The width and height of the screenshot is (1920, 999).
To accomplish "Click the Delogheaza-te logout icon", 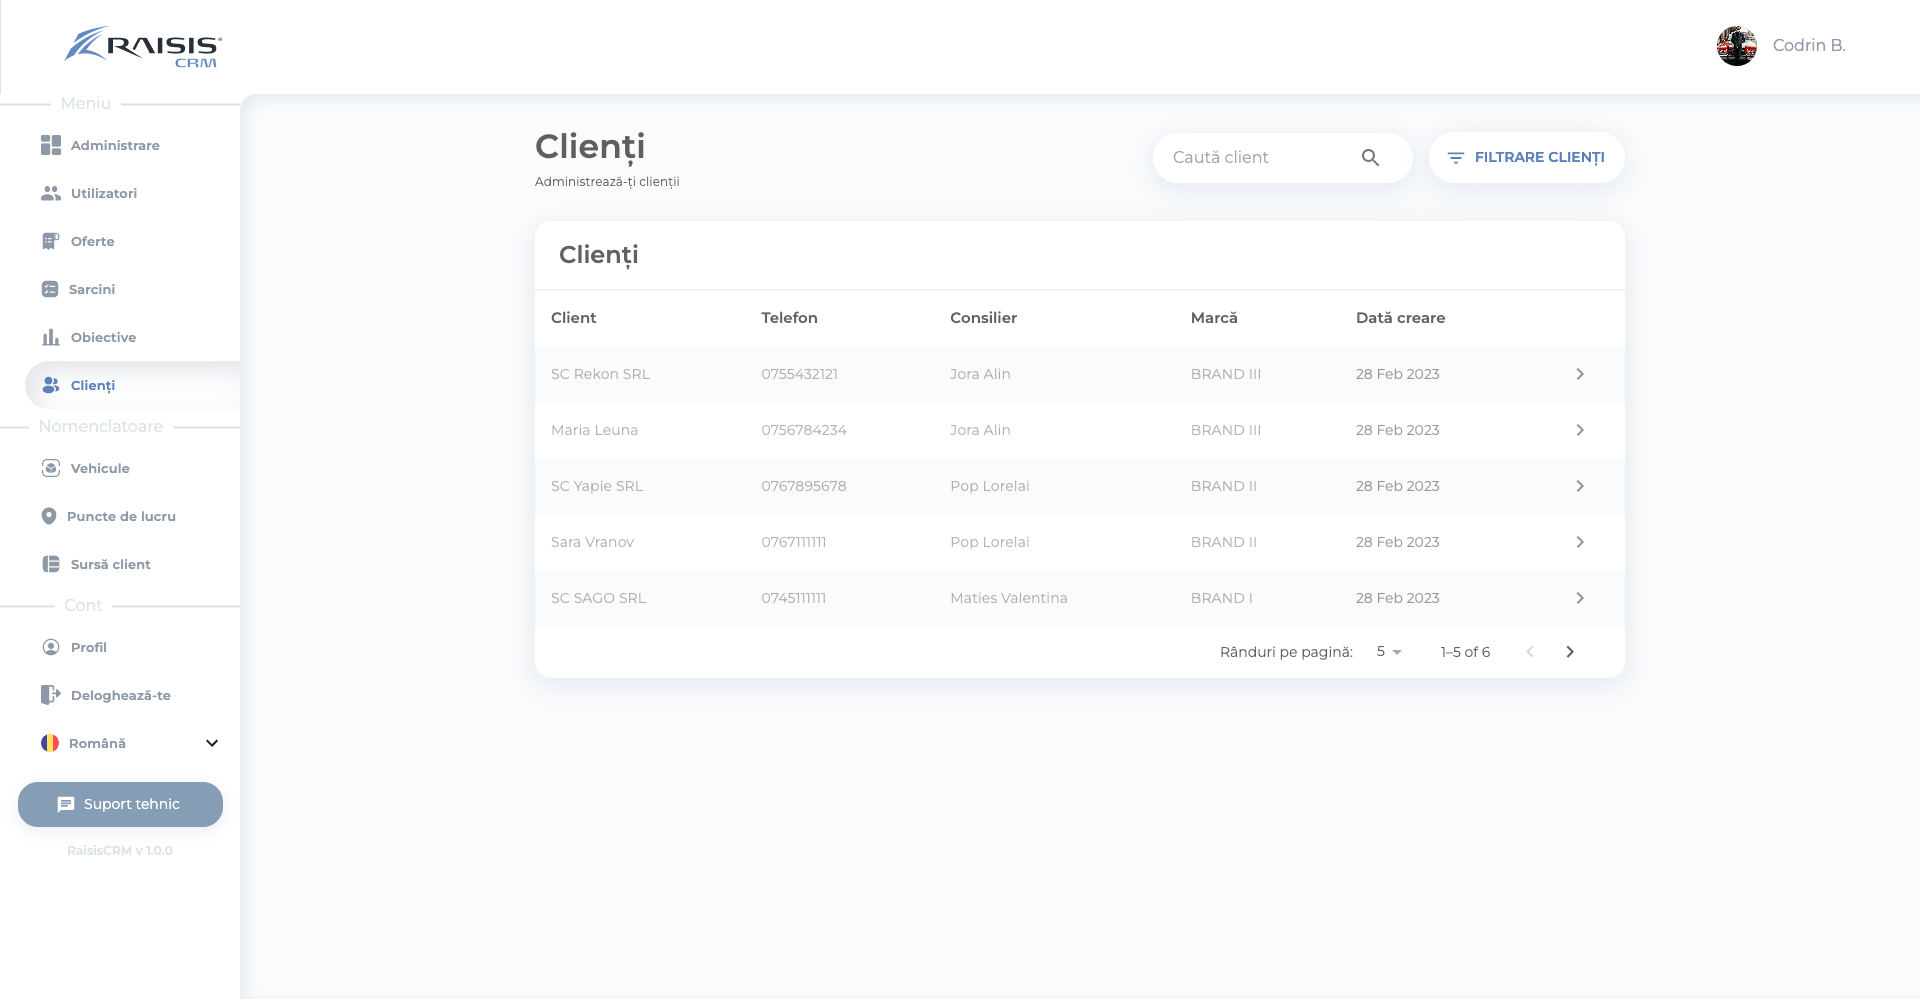I will 51,695.
